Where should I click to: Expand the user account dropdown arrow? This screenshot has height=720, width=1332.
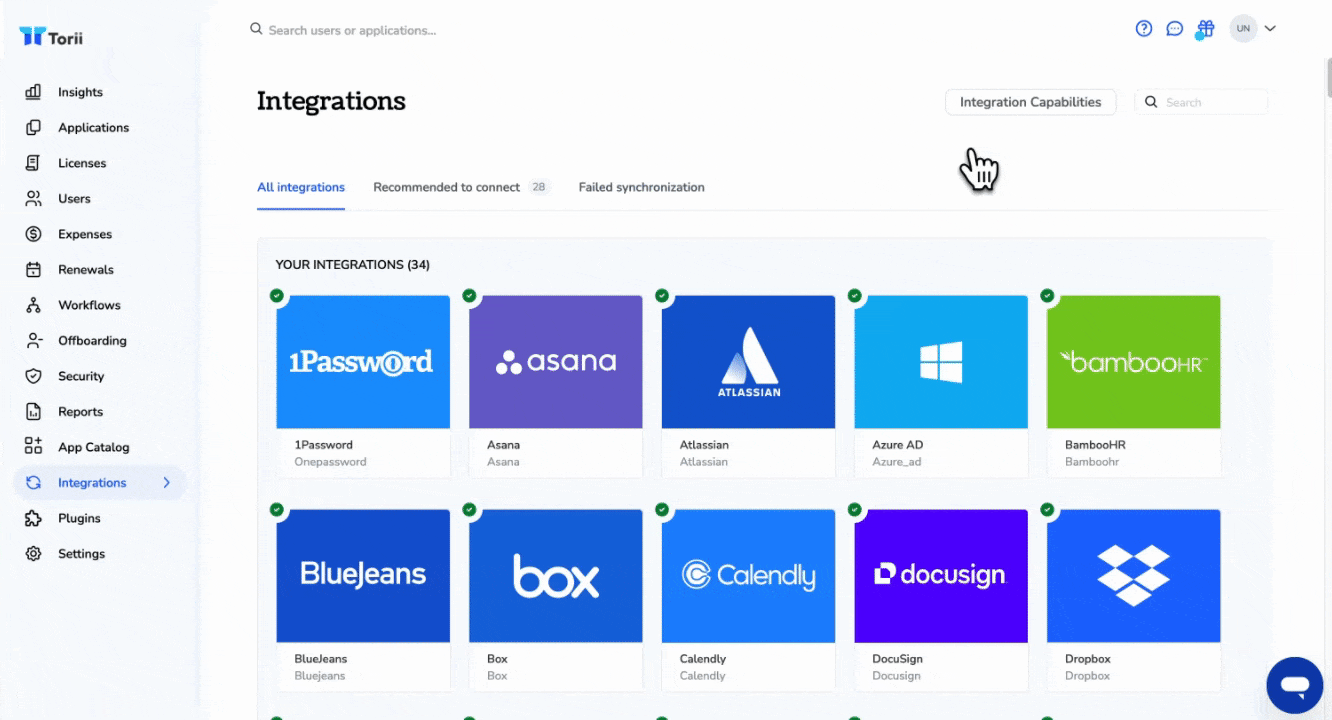pyautogui.click(x=1270, y=29)
